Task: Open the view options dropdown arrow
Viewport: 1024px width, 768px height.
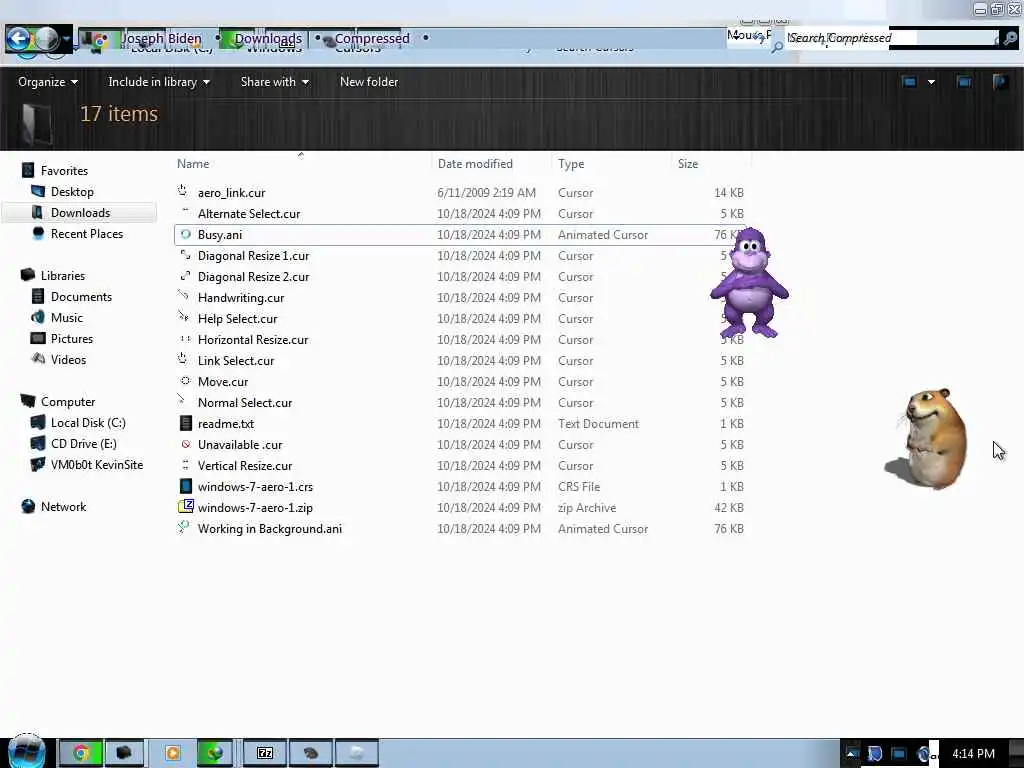Action: (931, 82)
